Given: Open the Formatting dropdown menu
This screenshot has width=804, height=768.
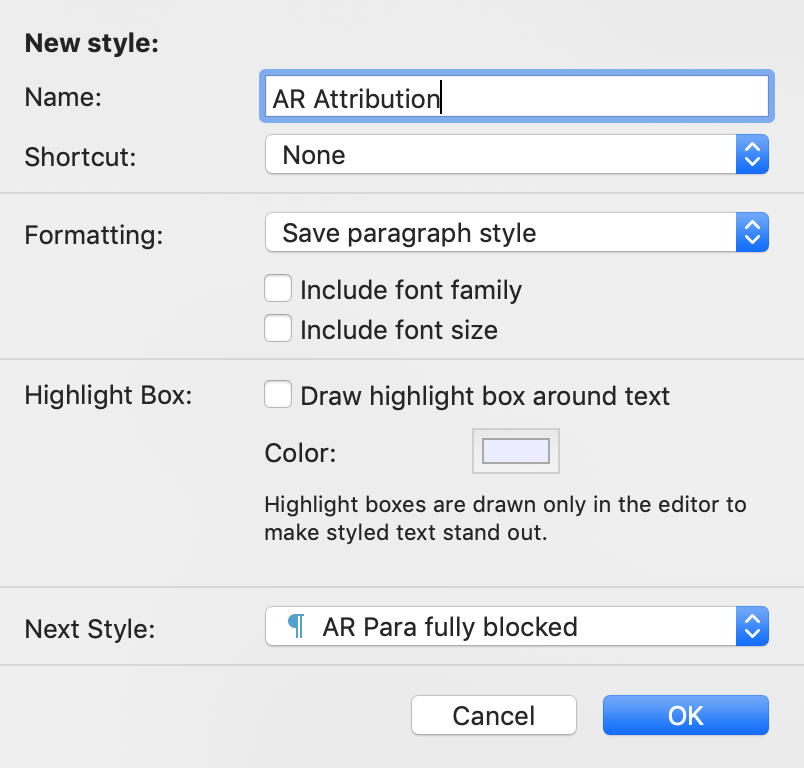Looking at the screenshot, I should (x=516, y=232).
